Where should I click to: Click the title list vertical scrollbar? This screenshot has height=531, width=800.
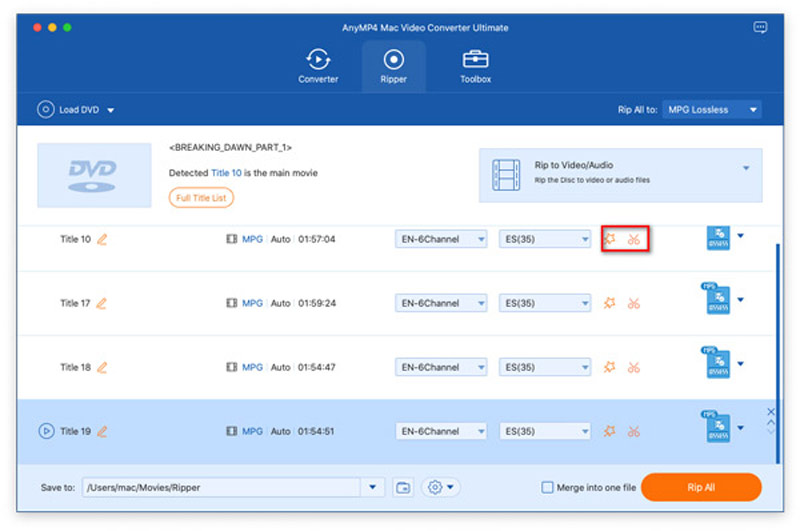pos(778,353)
